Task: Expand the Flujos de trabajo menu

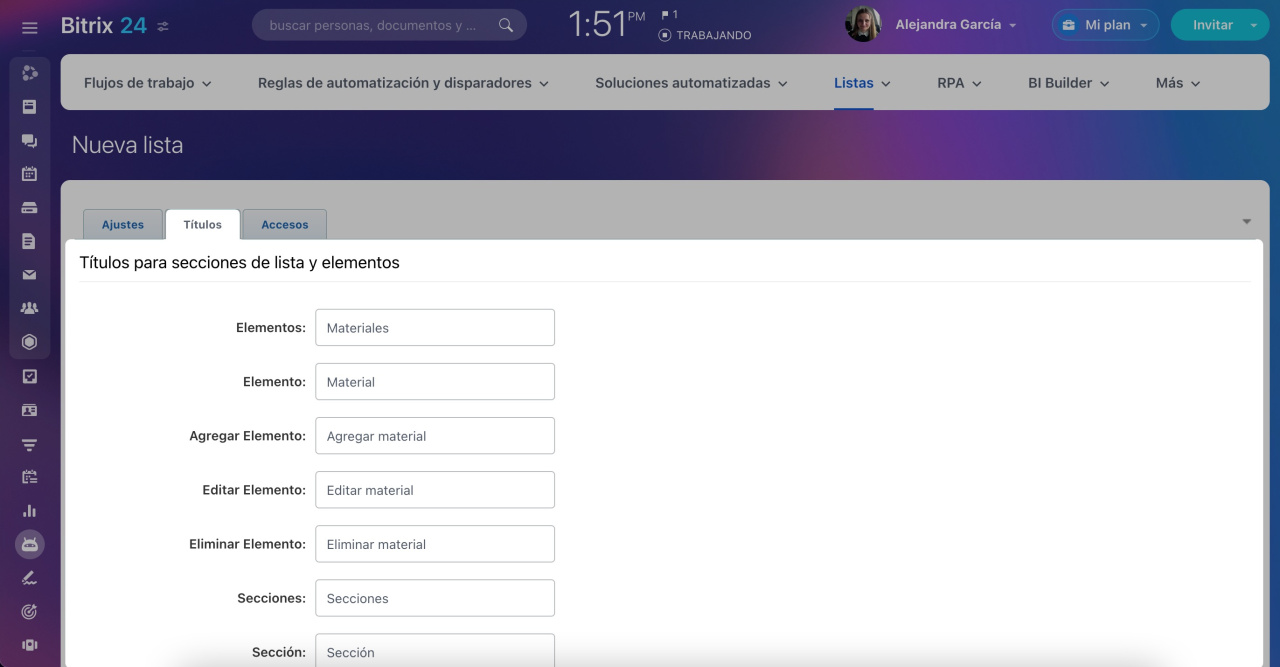Action: (147, 83)
